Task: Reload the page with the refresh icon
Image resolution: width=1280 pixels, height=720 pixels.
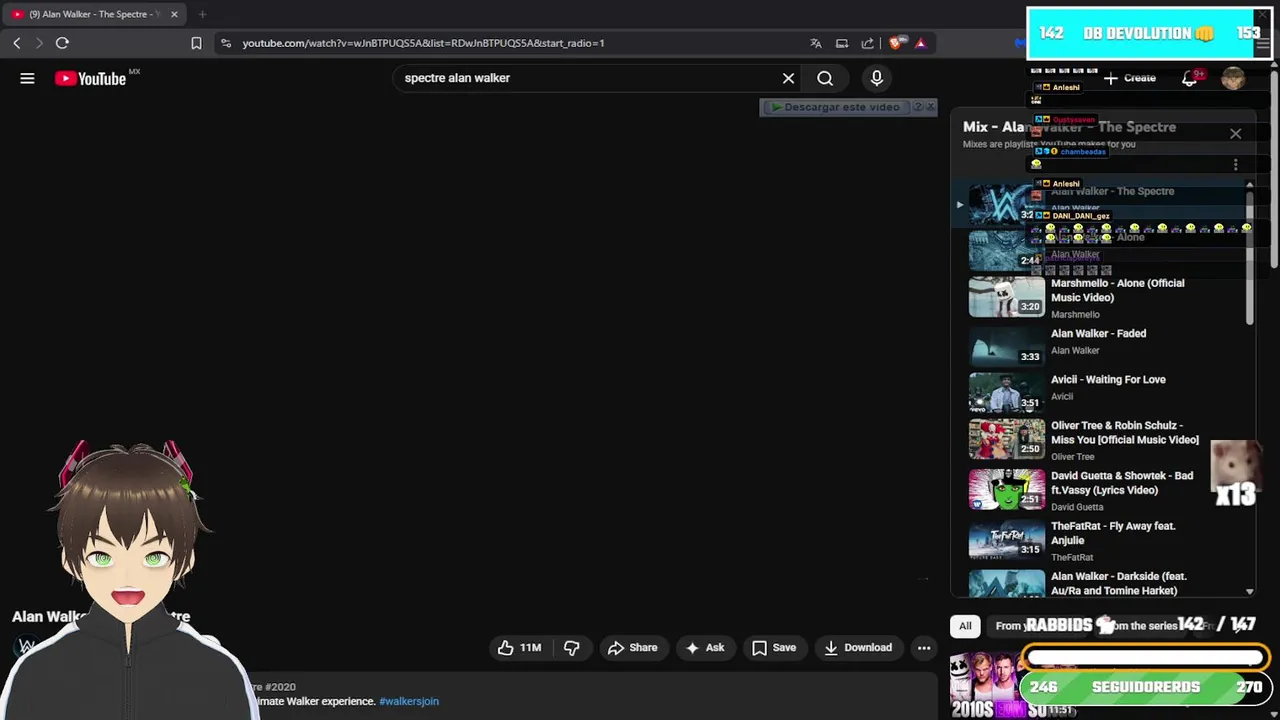Action: pyautogui.click(x=62, y=43)
